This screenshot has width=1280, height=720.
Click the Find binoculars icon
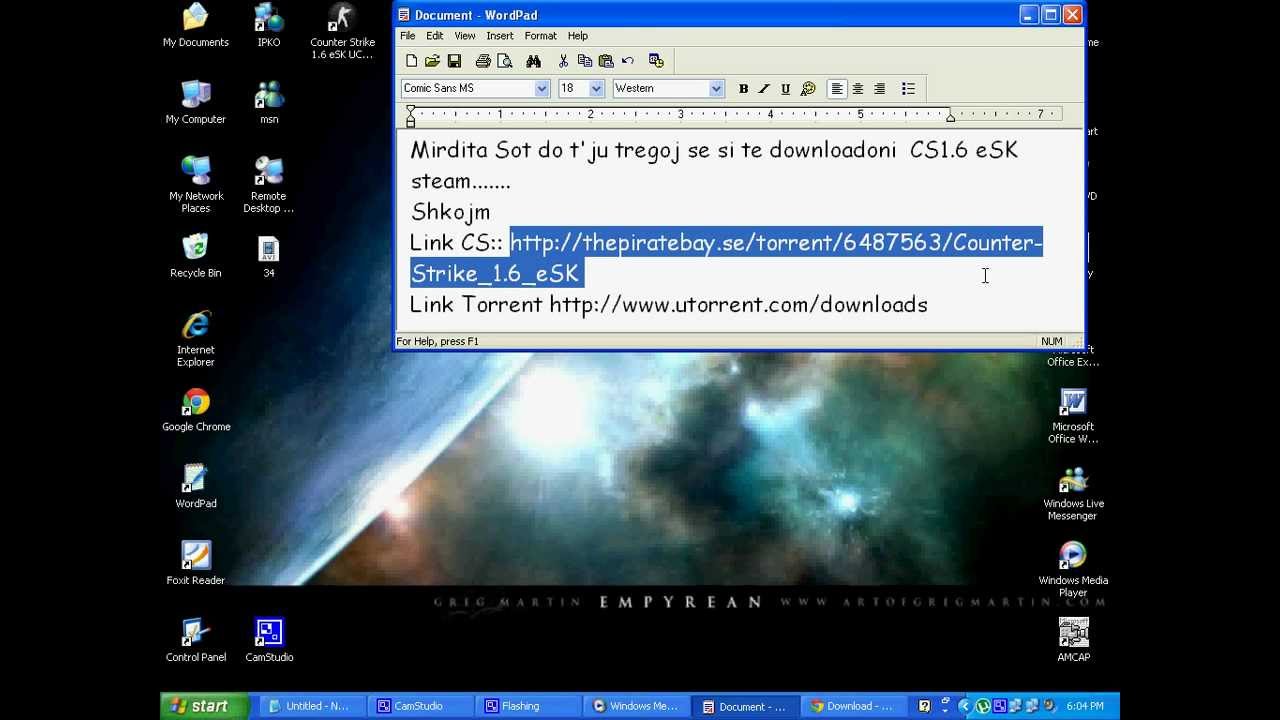[533, 61]
